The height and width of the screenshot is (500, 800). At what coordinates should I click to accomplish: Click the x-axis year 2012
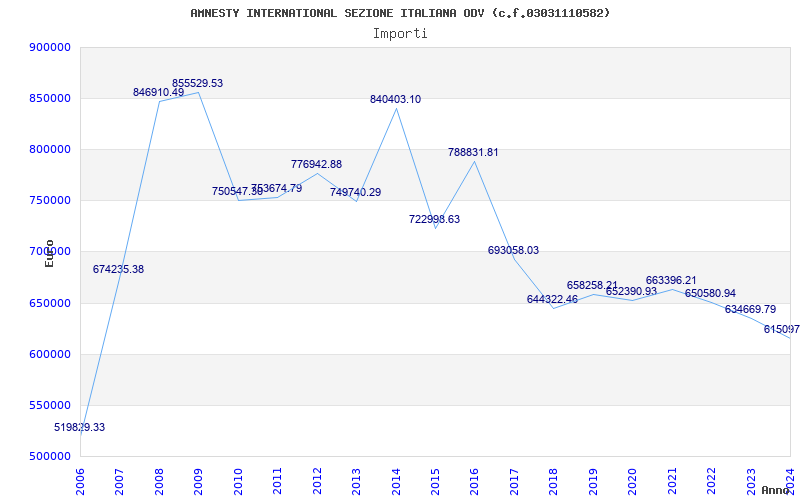(317, 481)
